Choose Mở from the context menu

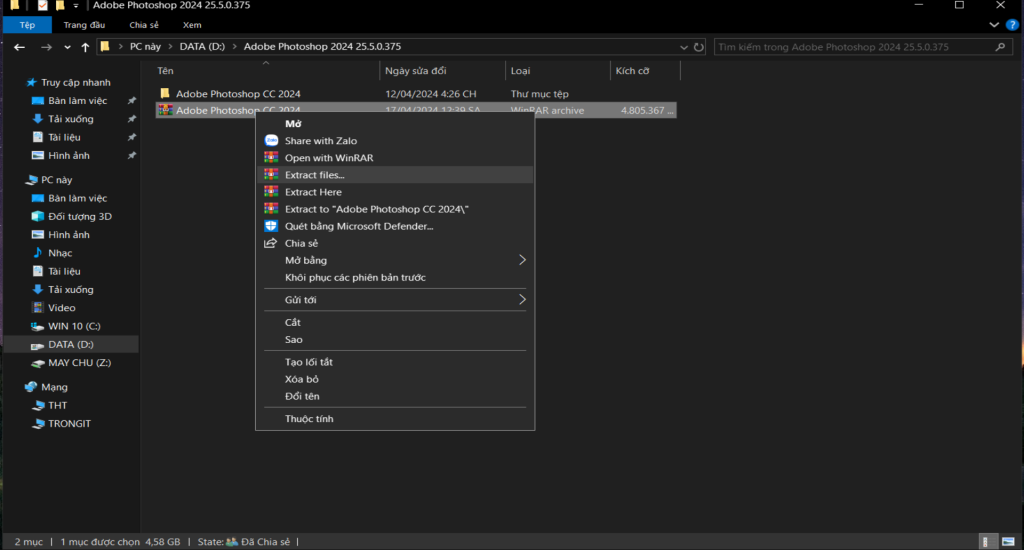coord(394,123)
